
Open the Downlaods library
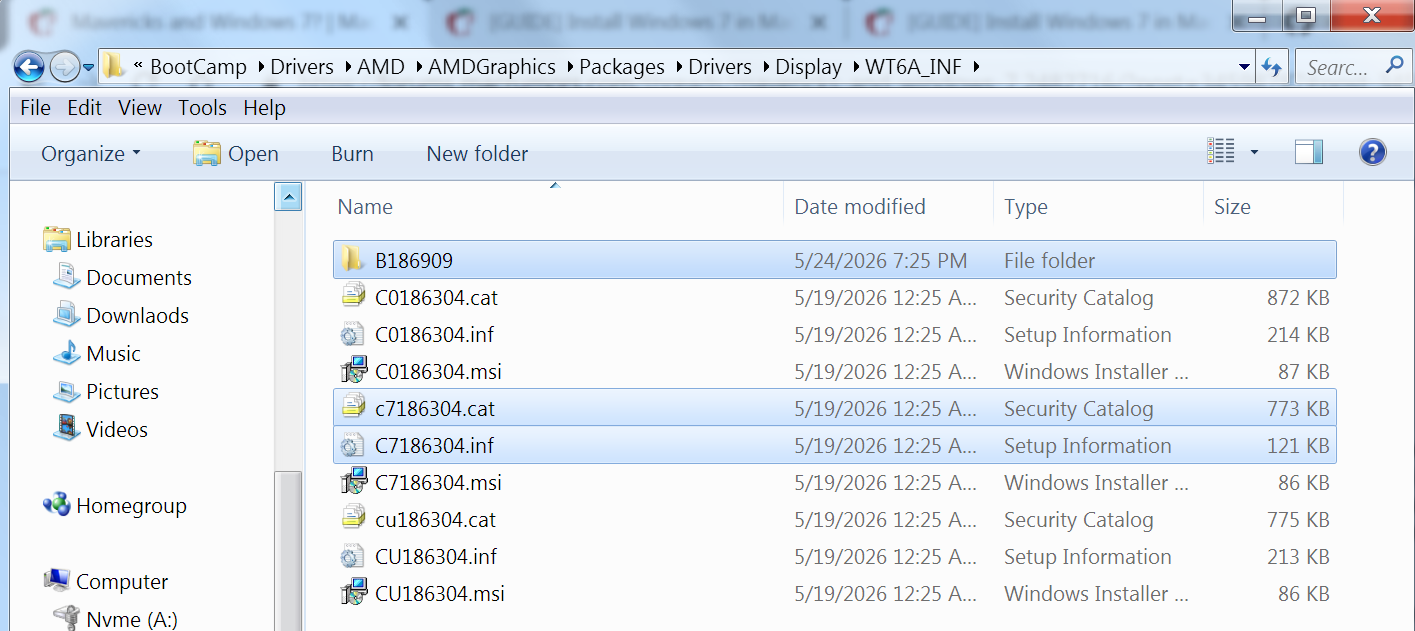[121, 315]
